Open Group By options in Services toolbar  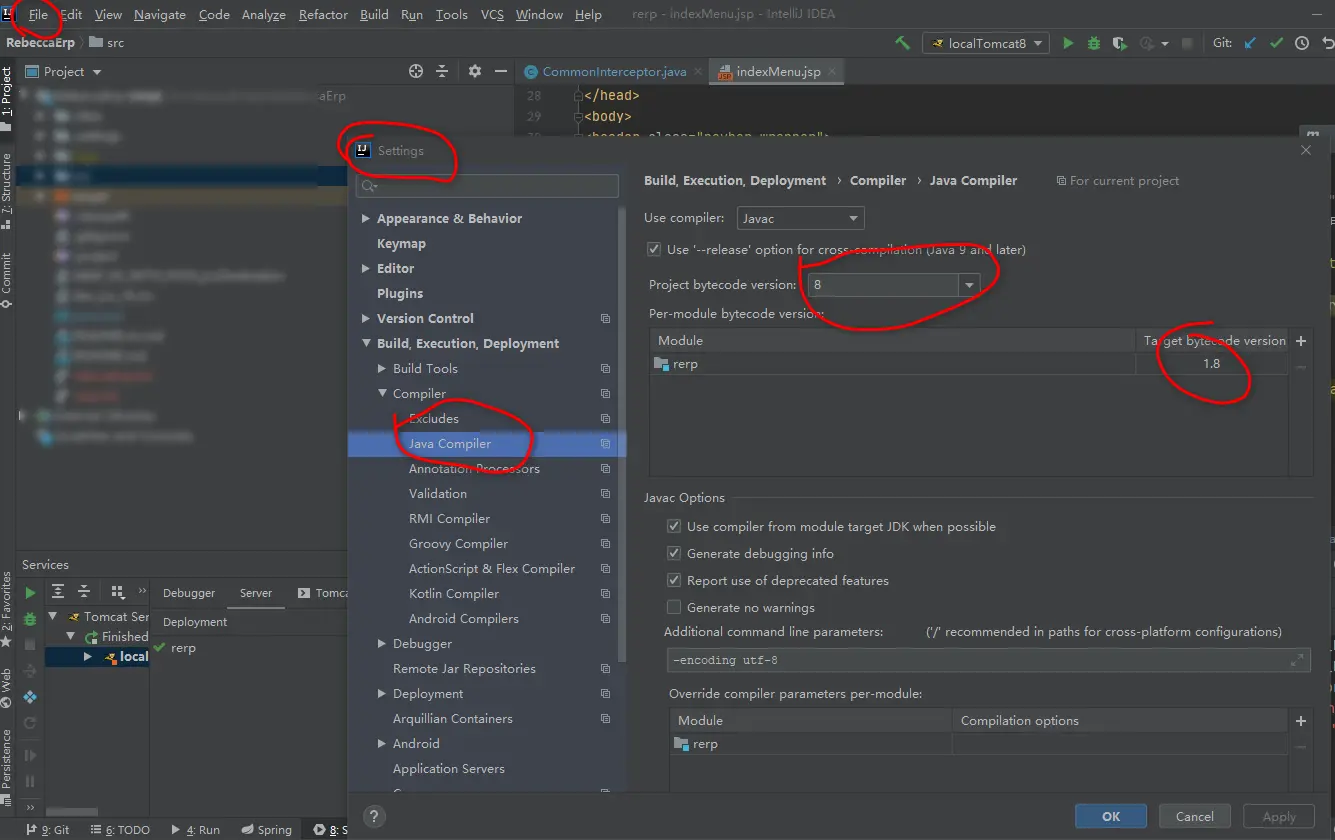[x=117, y=592]
